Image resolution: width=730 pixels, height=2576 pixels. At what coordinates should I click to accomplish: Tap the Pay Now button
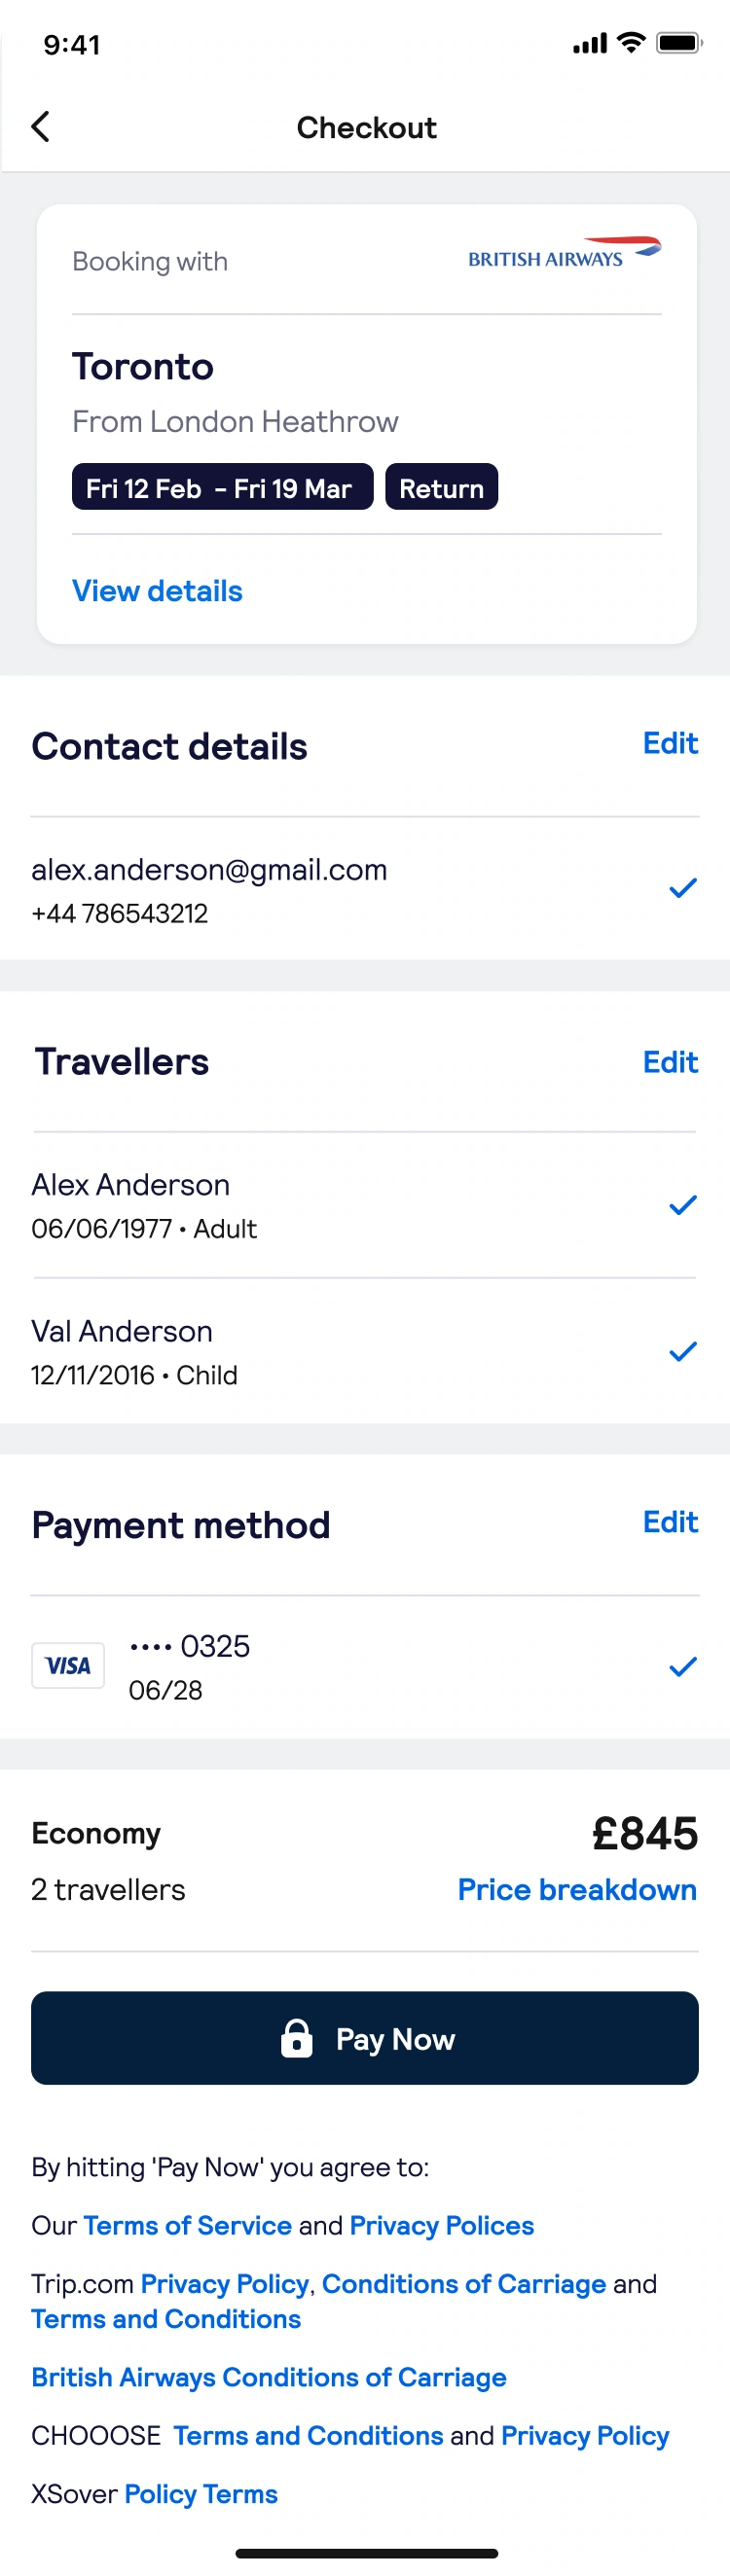point(365,2038)
